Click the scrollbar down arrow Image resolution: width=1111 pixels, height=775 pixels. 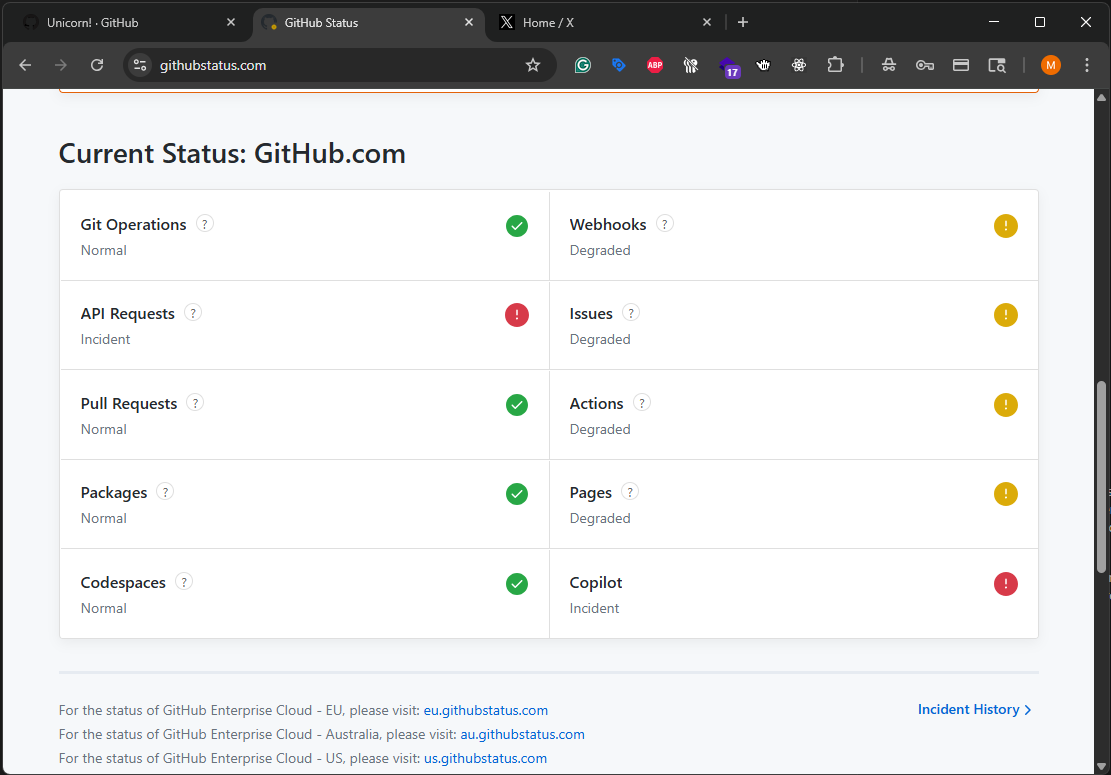[1101, 766]
